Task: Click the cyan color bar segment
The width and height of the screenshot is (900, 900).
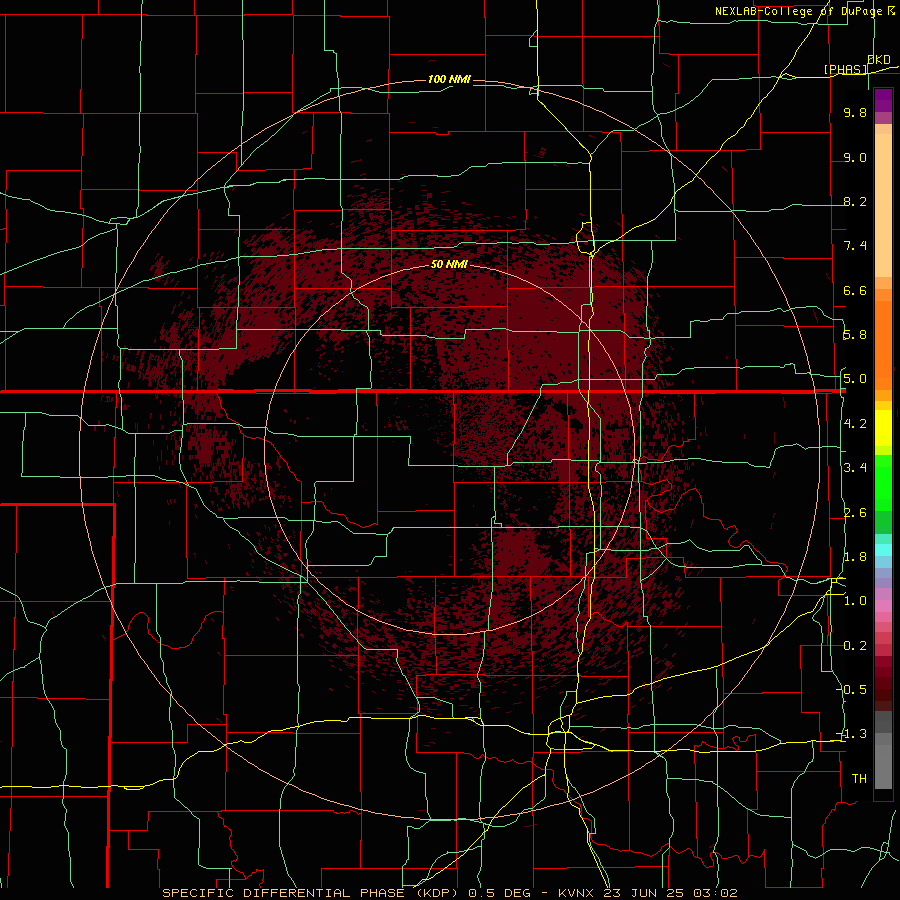Action: click(883, 550)
